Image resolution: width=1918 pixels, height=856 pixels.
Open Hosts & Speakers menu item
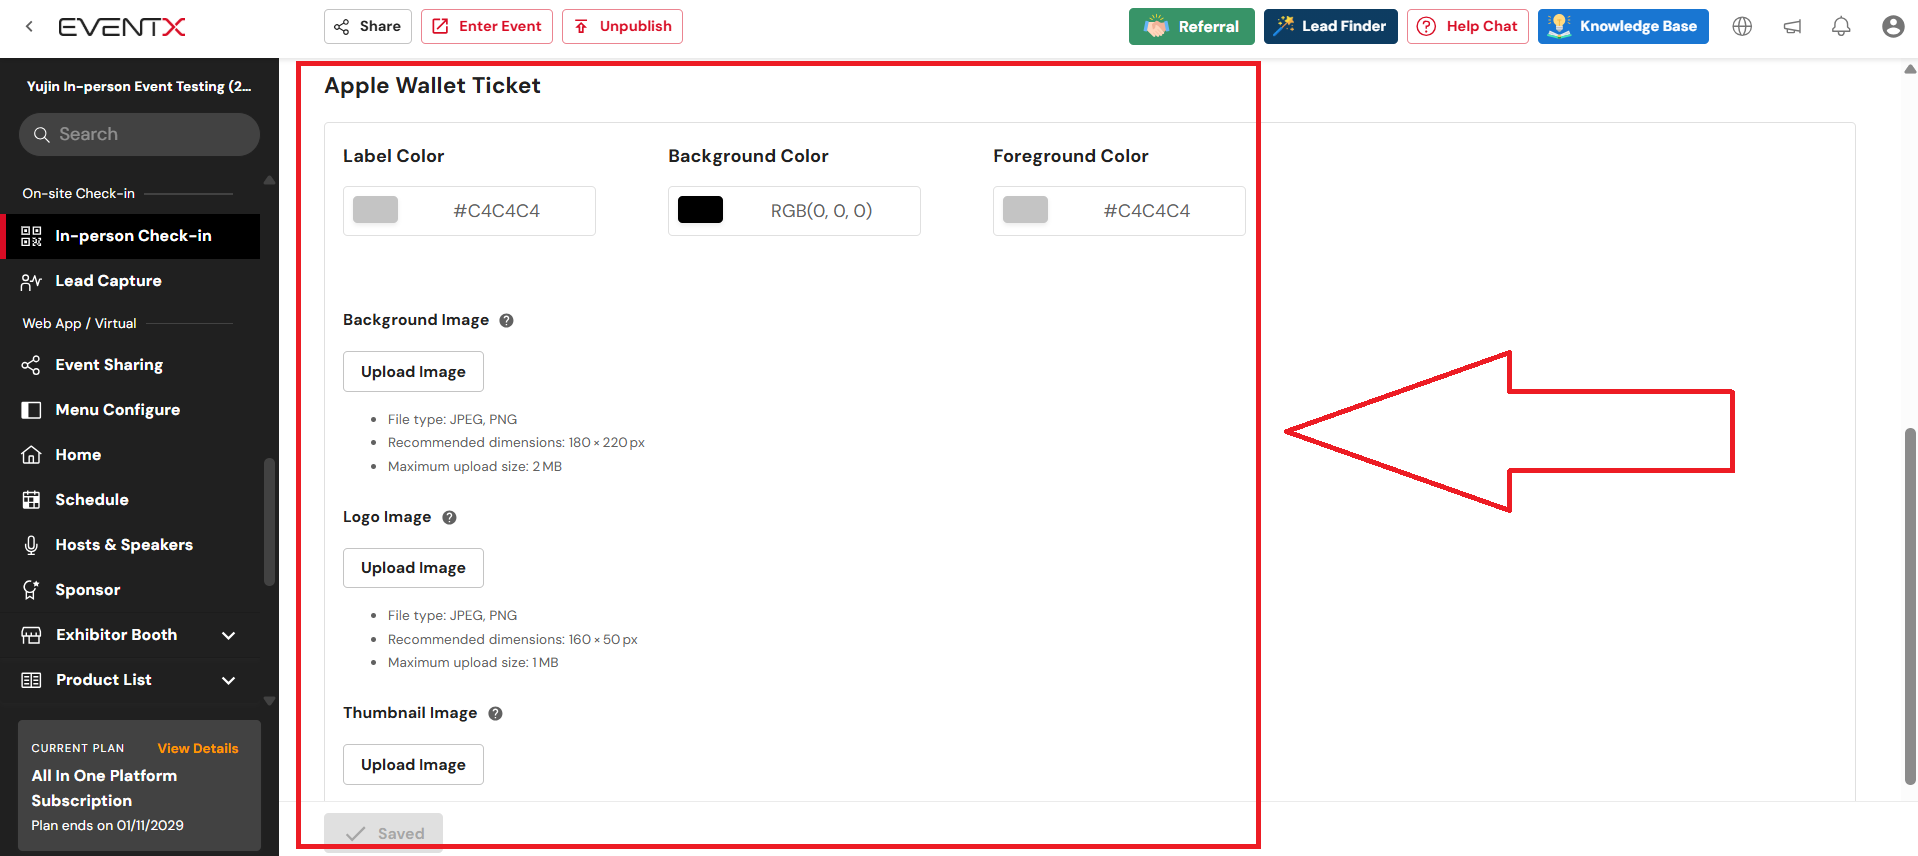pyautogui.click(x=130, y=545)
